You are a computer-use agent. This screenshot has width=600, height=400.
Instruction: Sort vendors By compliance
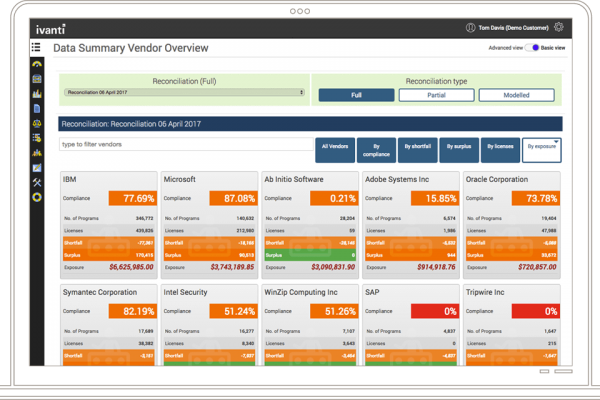[x=376, y=150]
